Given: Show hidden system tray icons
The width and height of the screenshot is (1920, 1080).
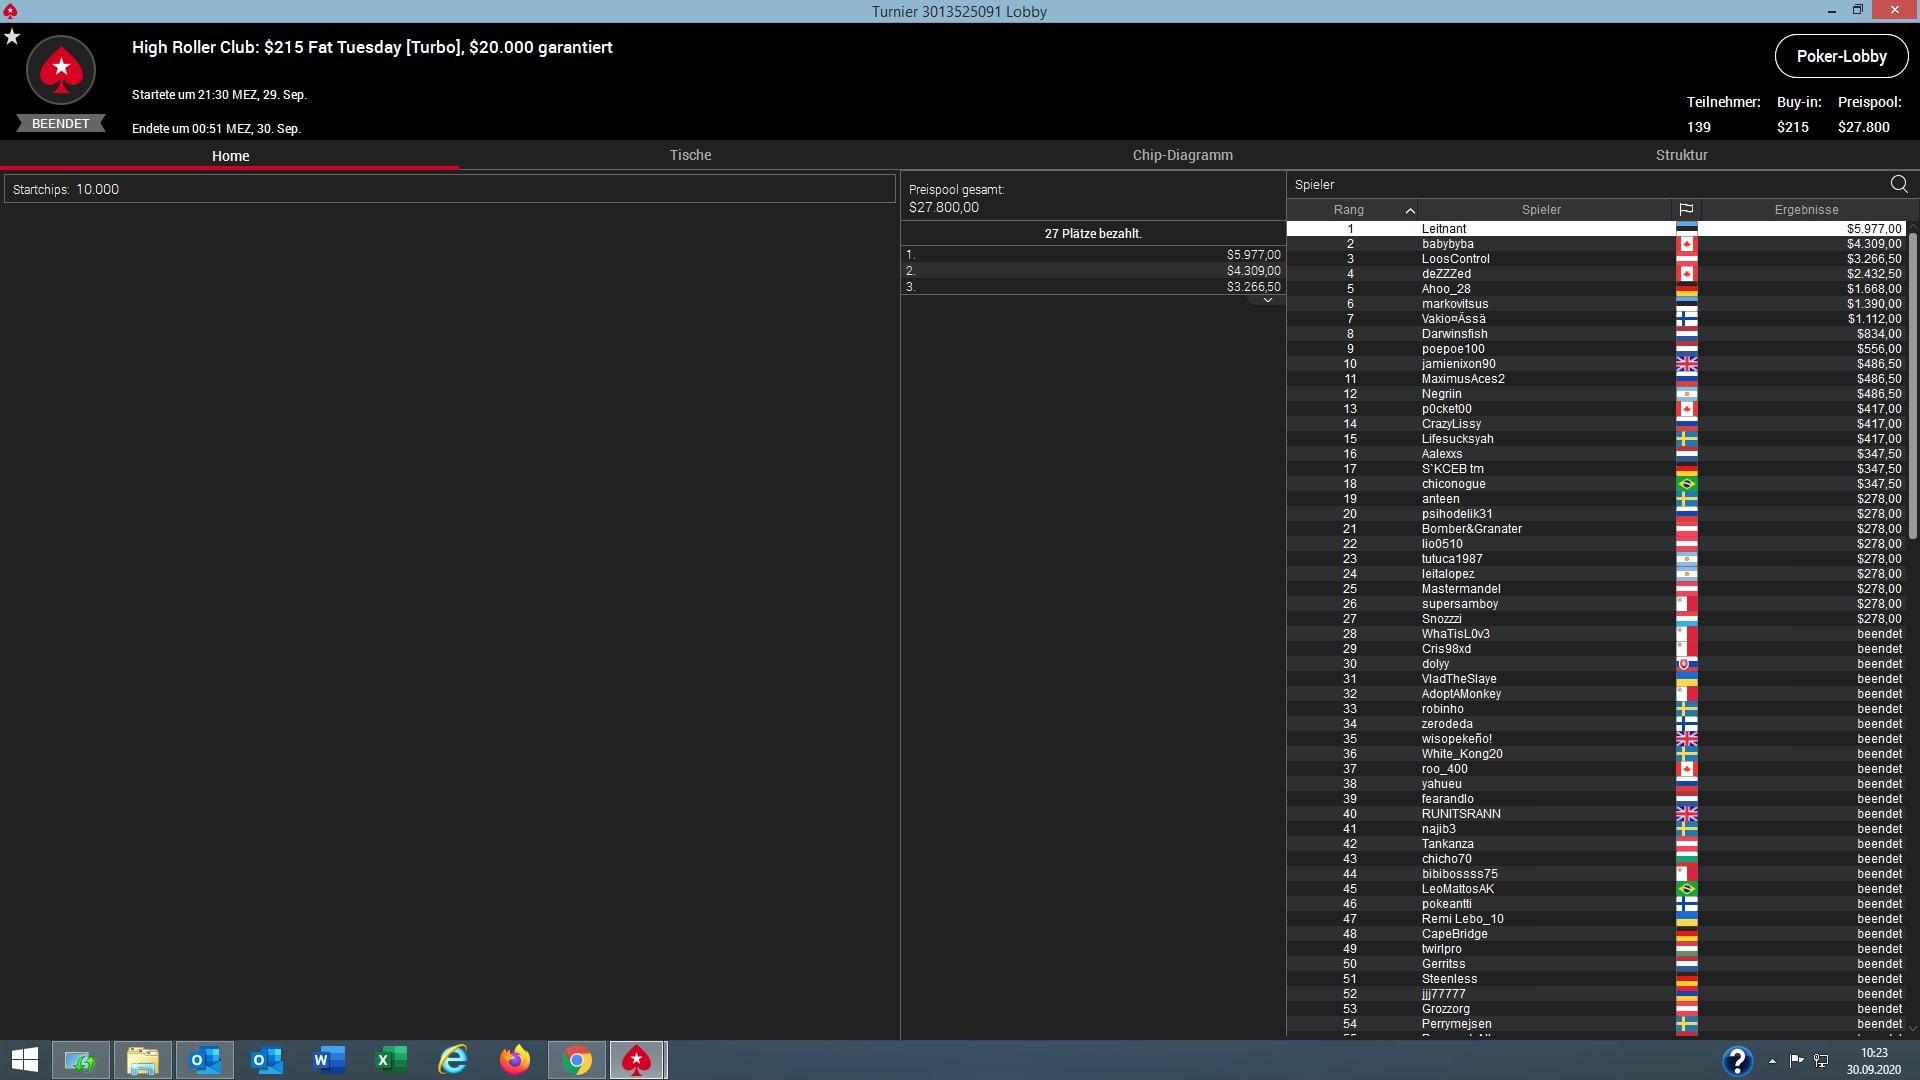Looking at the screenshot, I should point(1772,1061).
